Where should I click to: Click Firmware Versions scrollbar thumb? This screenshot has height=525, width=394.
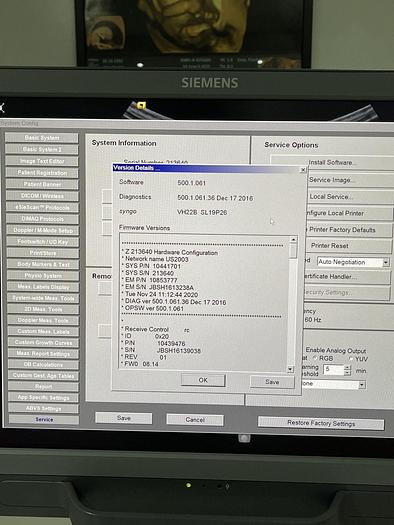coord(293,251)
